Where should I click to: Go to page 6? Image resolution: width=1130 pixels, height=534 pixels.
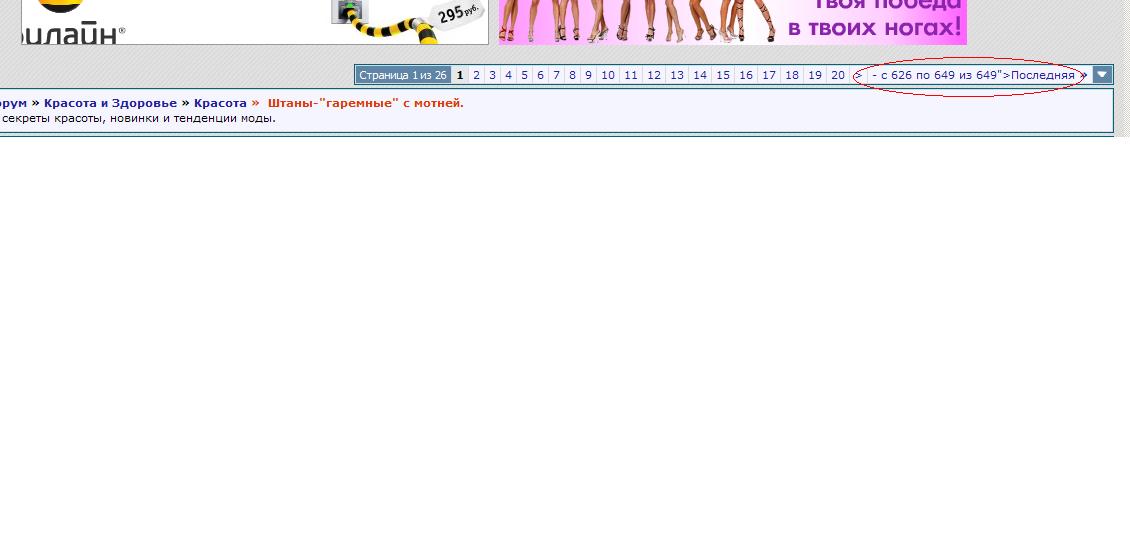(x=540, y=75)
